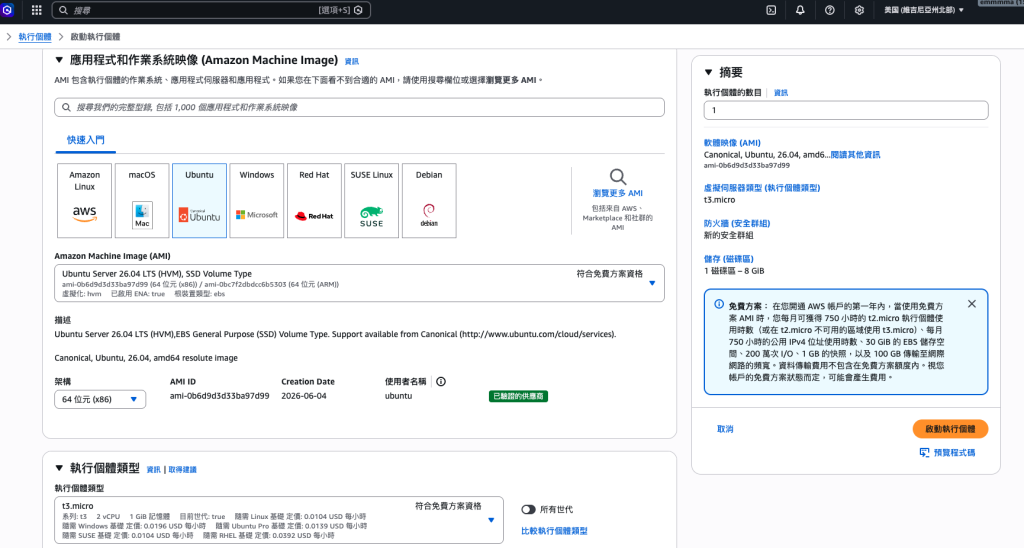
Task: Open 資訊 link beside 執行個體的數目
Action: pos(780,93)
